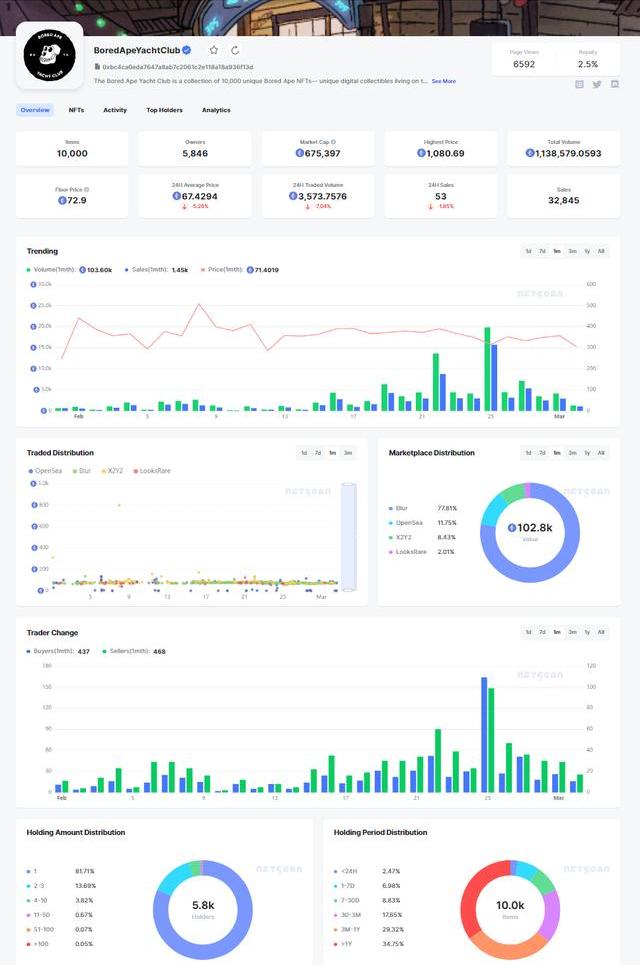The height and width of the screenshot is (965, 640).
Task: Click Total Volume 1,138,579.0593 value
Action: pyautogui.click(x=564, y=153)
